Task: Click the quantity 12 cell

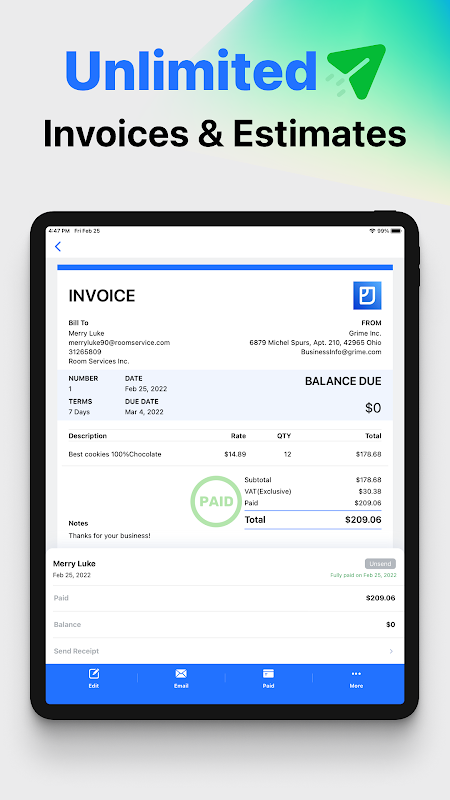Action: pos(287,454)
